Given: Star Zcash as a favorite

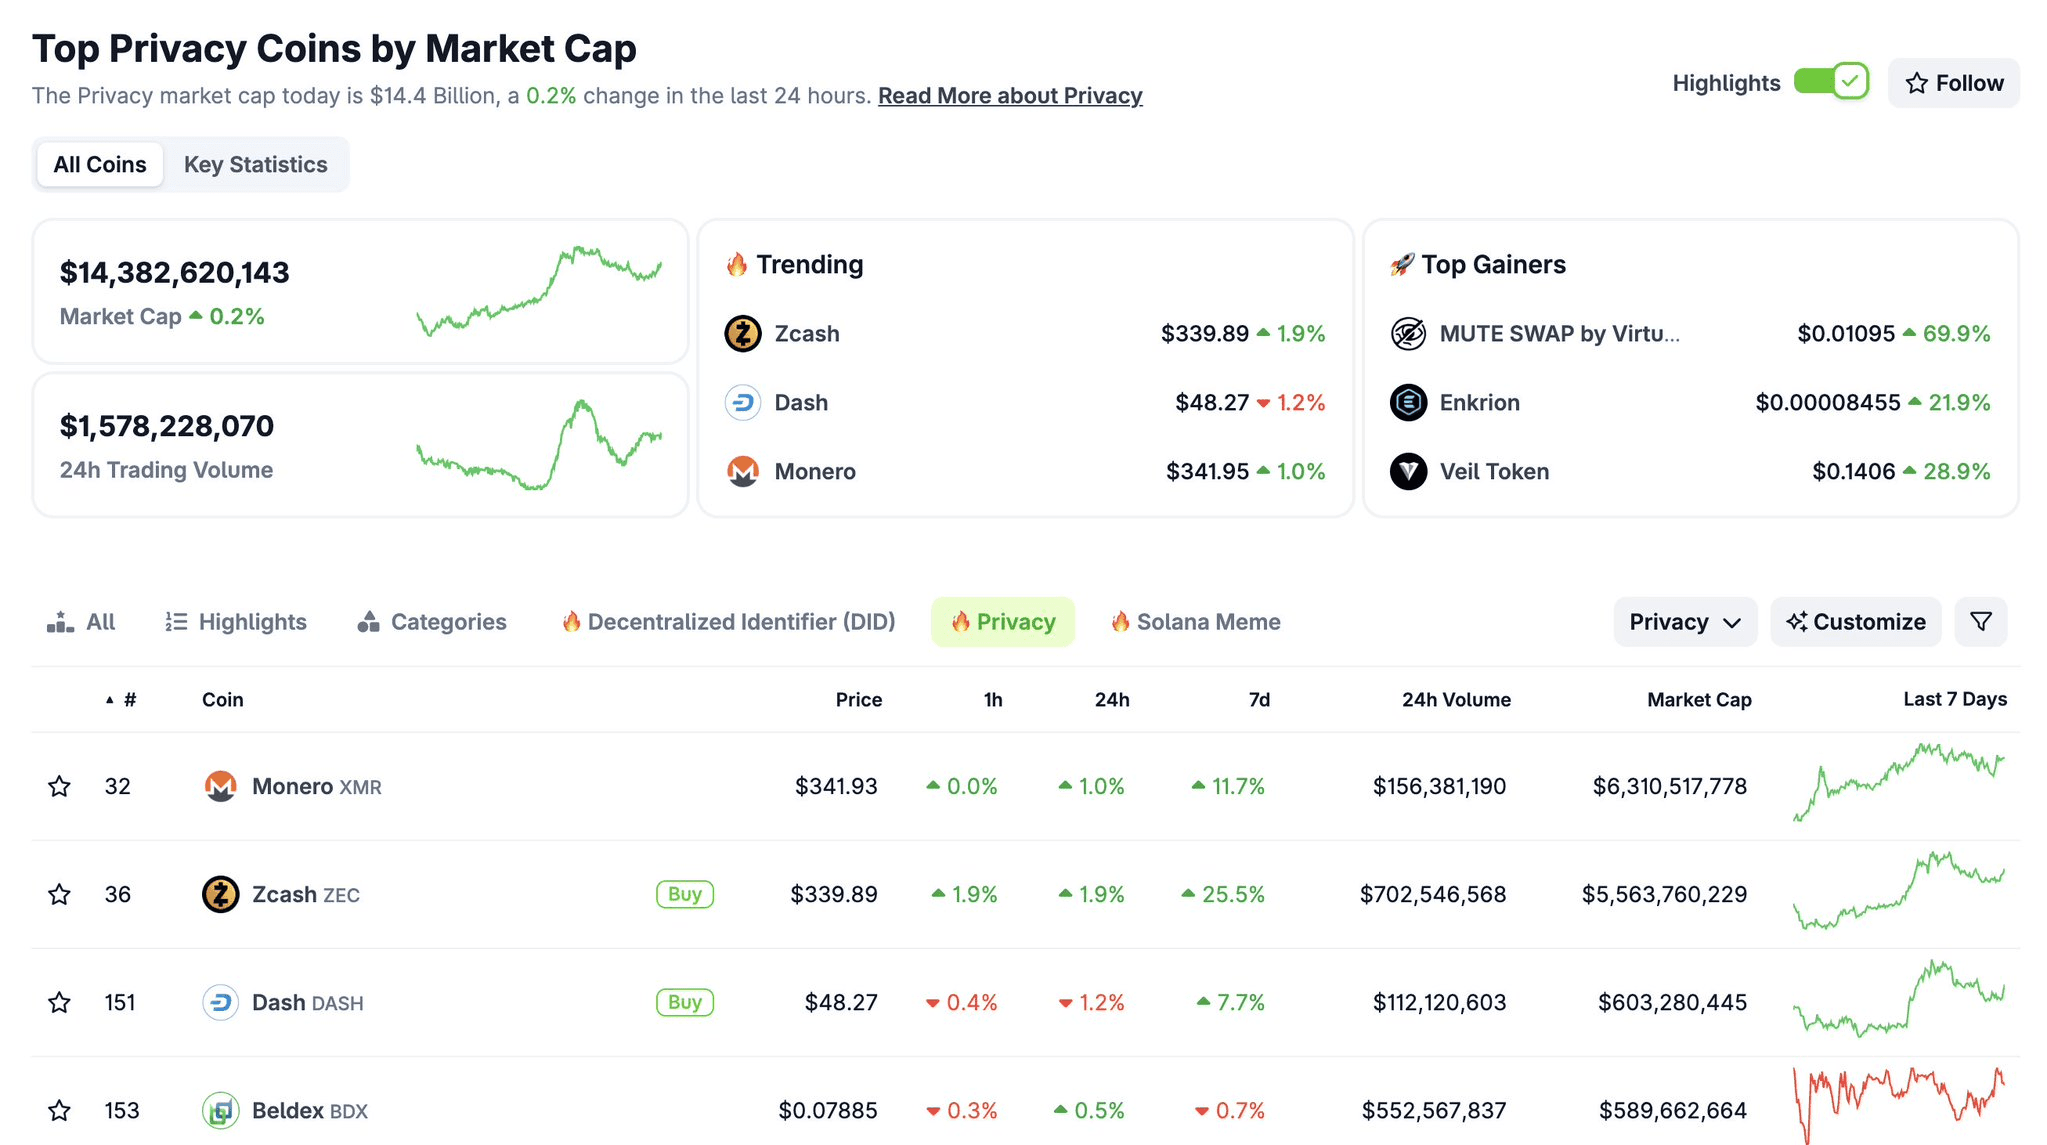Looking at the screenshot, I should pyautogui.click(x=60, y=895).
